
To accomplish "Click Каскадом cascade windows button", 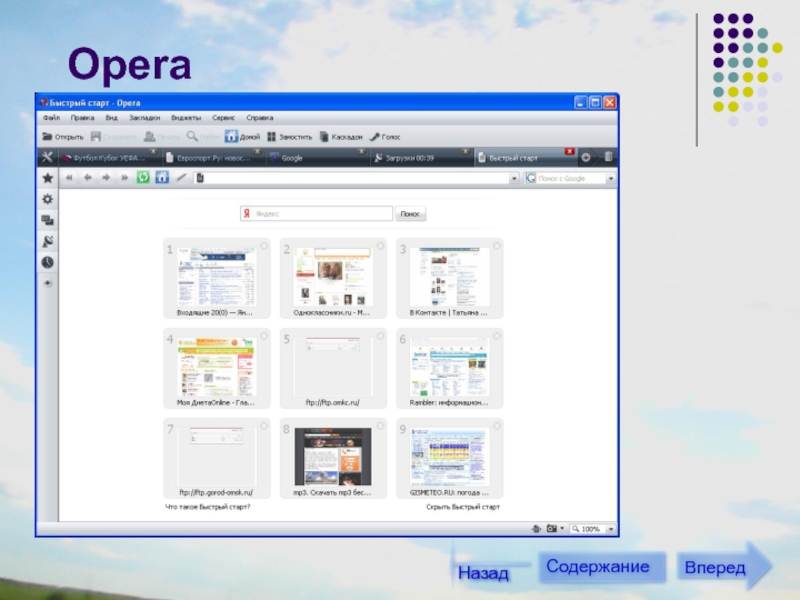I will pyautogui.click(x=341, y=136).
